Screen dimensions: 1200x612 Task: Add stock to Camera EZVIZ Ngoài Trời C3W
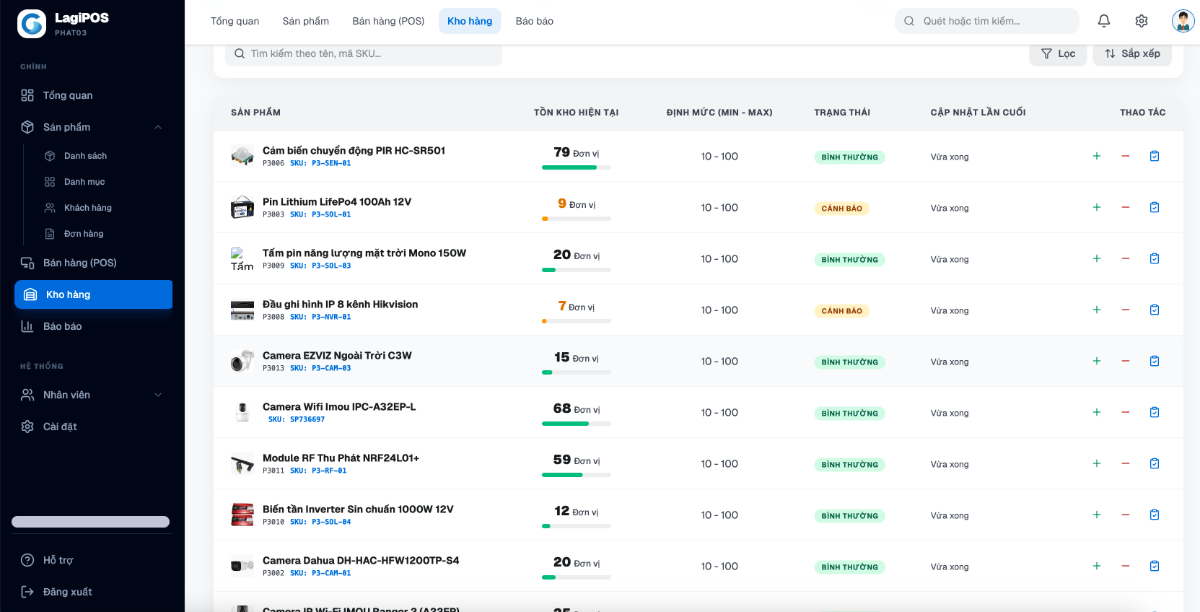[x=1096, y=361]
